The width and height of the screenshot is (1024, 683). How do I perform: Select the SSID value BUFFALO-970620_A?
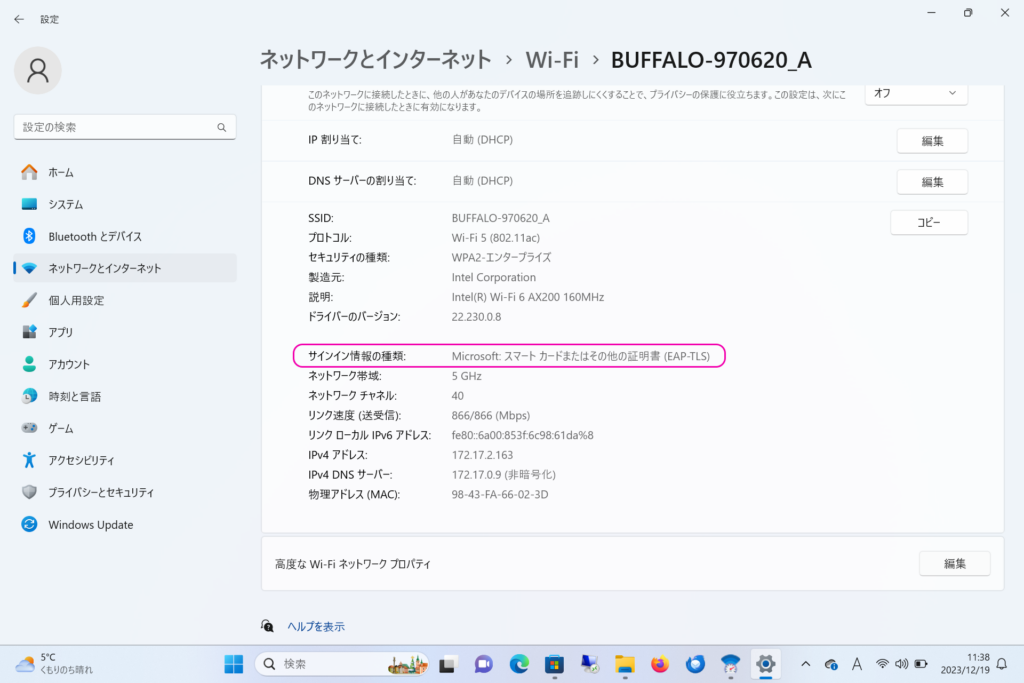(x=500, y=218)
